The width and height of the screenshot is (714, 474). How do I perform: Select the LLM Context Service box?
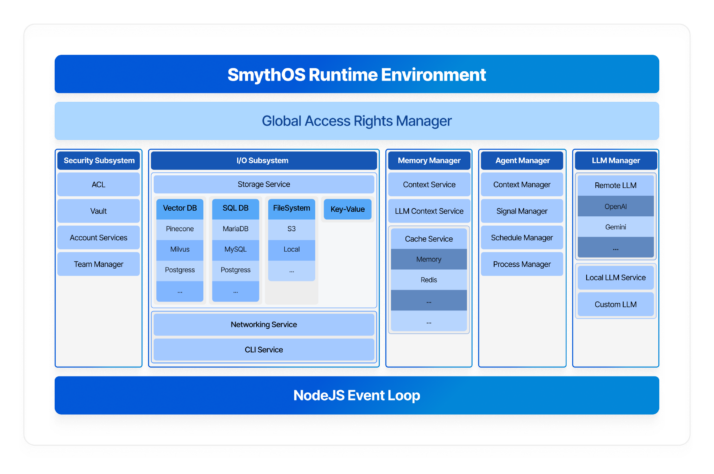tap(429, 211)
